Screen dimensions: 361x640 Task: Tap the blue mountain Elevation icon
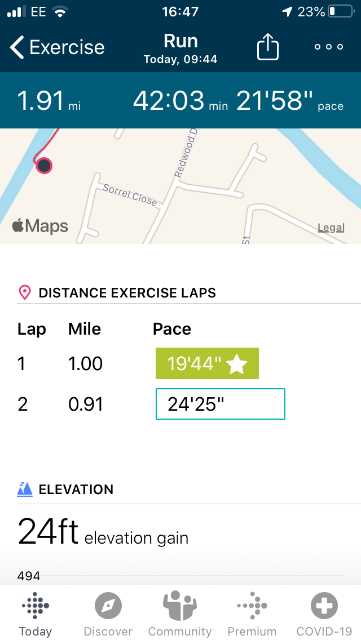tap(25, 489)
